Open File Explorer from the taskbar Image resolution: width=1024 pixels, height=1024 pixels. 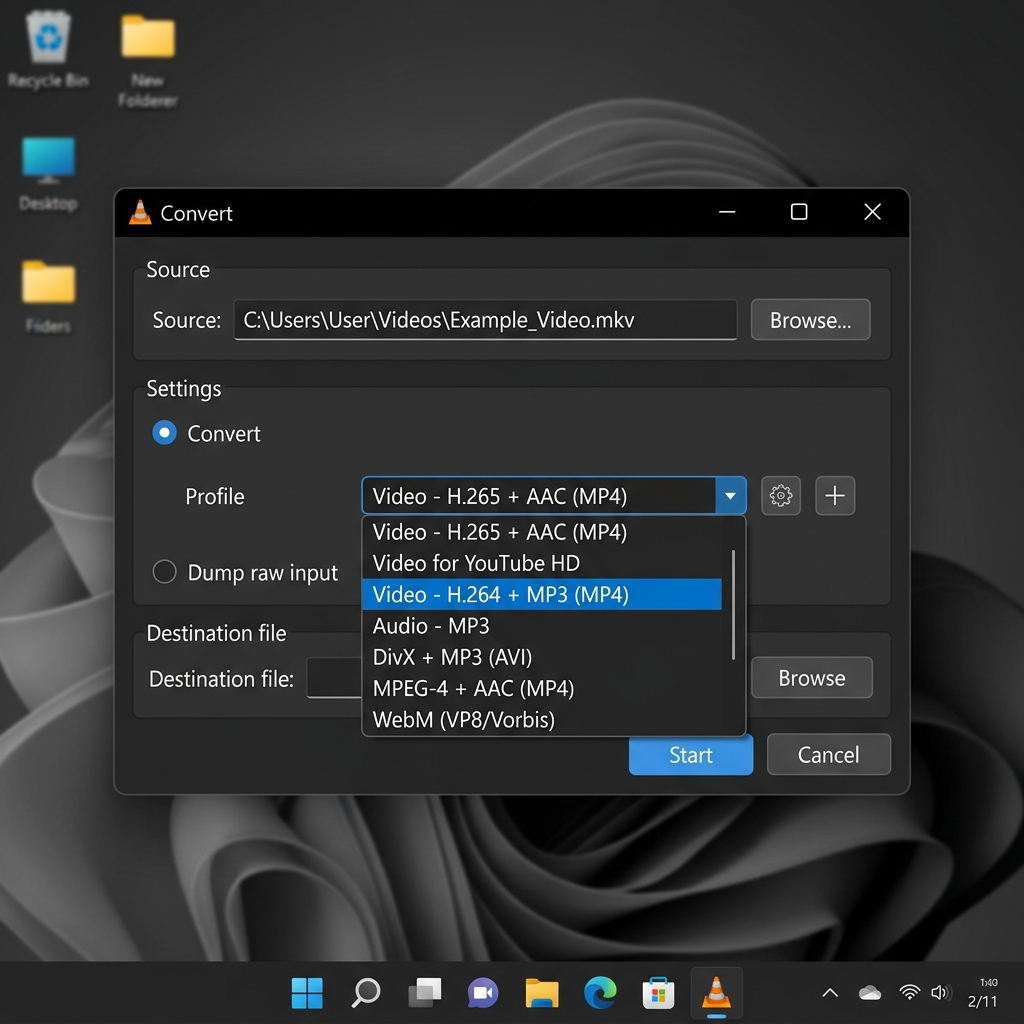click(x=541, y=993)
